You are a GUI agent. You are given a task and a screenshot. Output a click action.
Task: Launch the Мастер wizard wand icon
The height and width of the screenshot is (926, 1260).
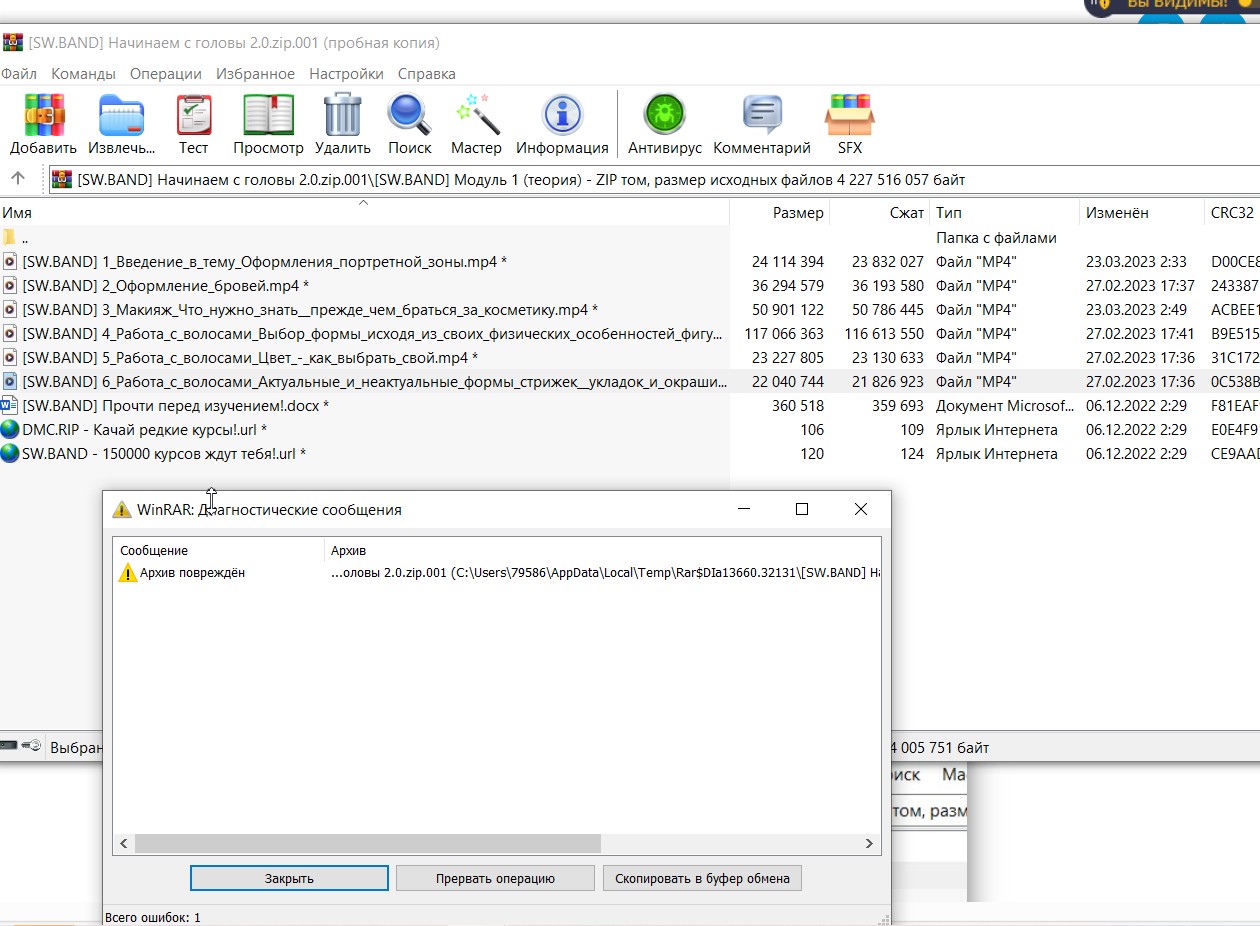476,116
